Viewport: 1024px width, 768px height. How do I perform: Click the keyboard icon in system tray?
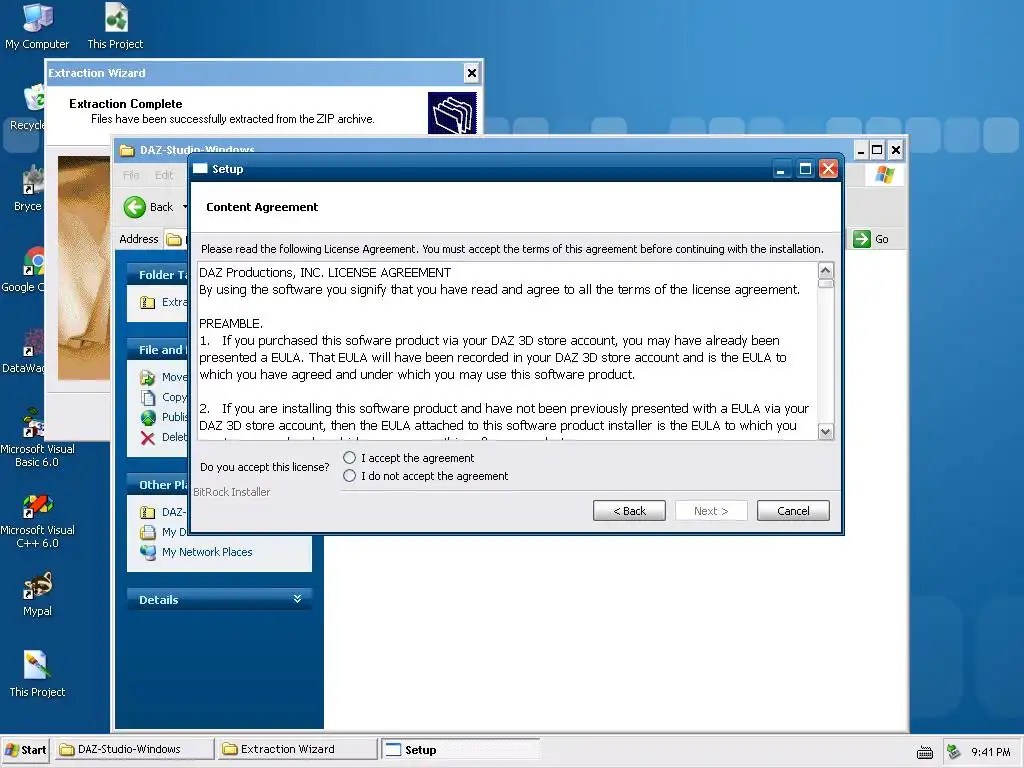pyautogui.click(x=925, y=752)
